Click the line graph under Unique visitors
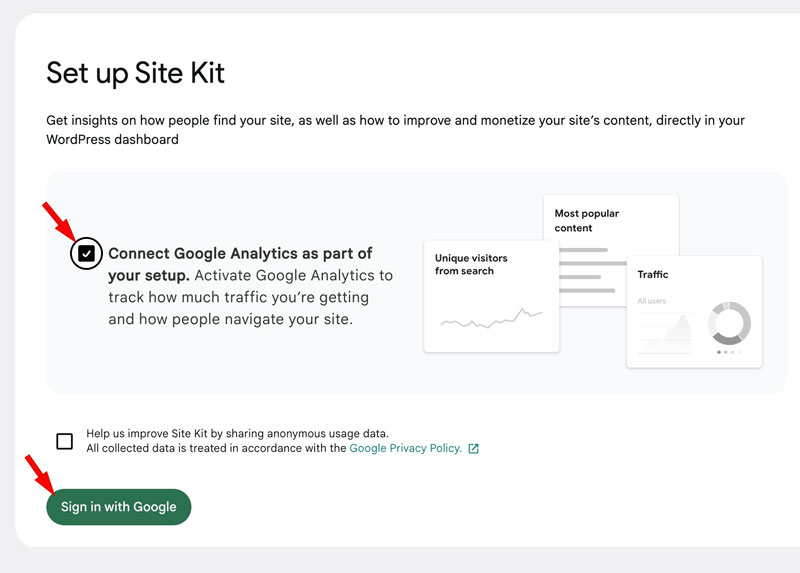This screenshot has height=573, width=800. click(x=491, y=319)
